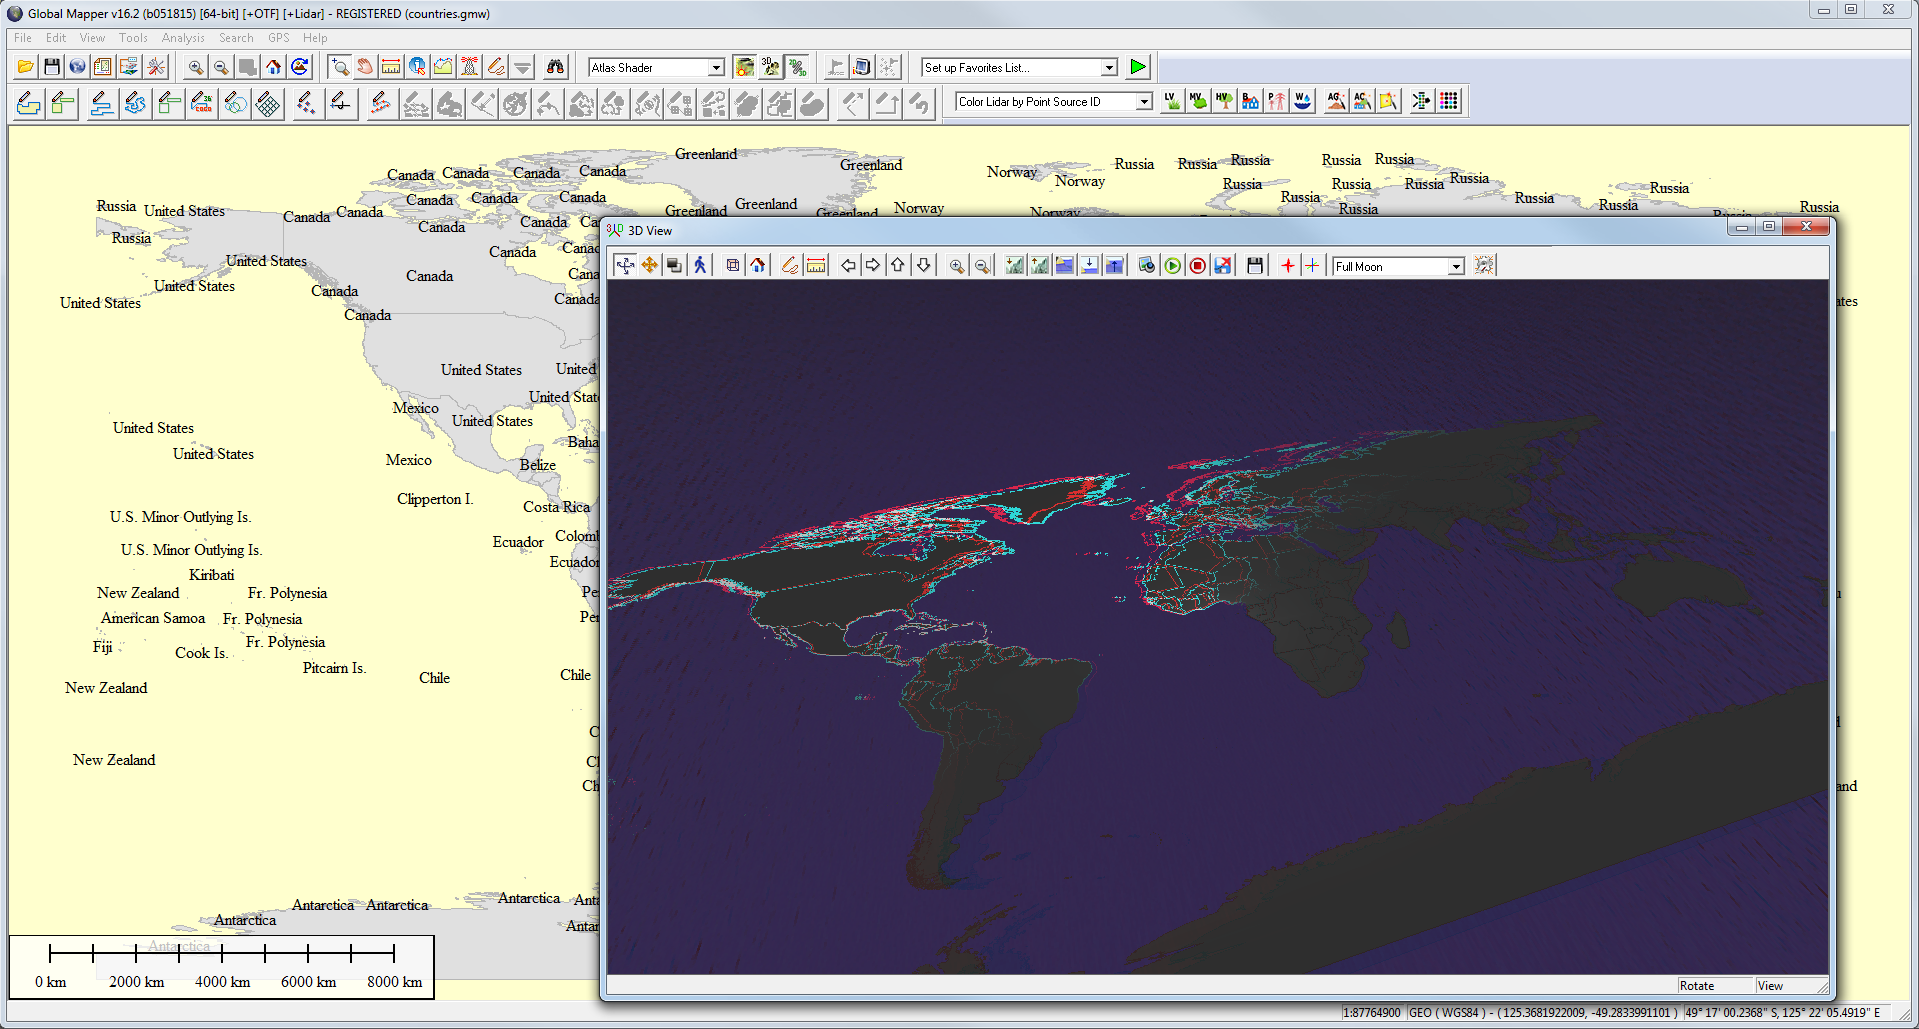
Task: Expand Full Moon lighting dropdown
Action: click(x=1456, y=266)
